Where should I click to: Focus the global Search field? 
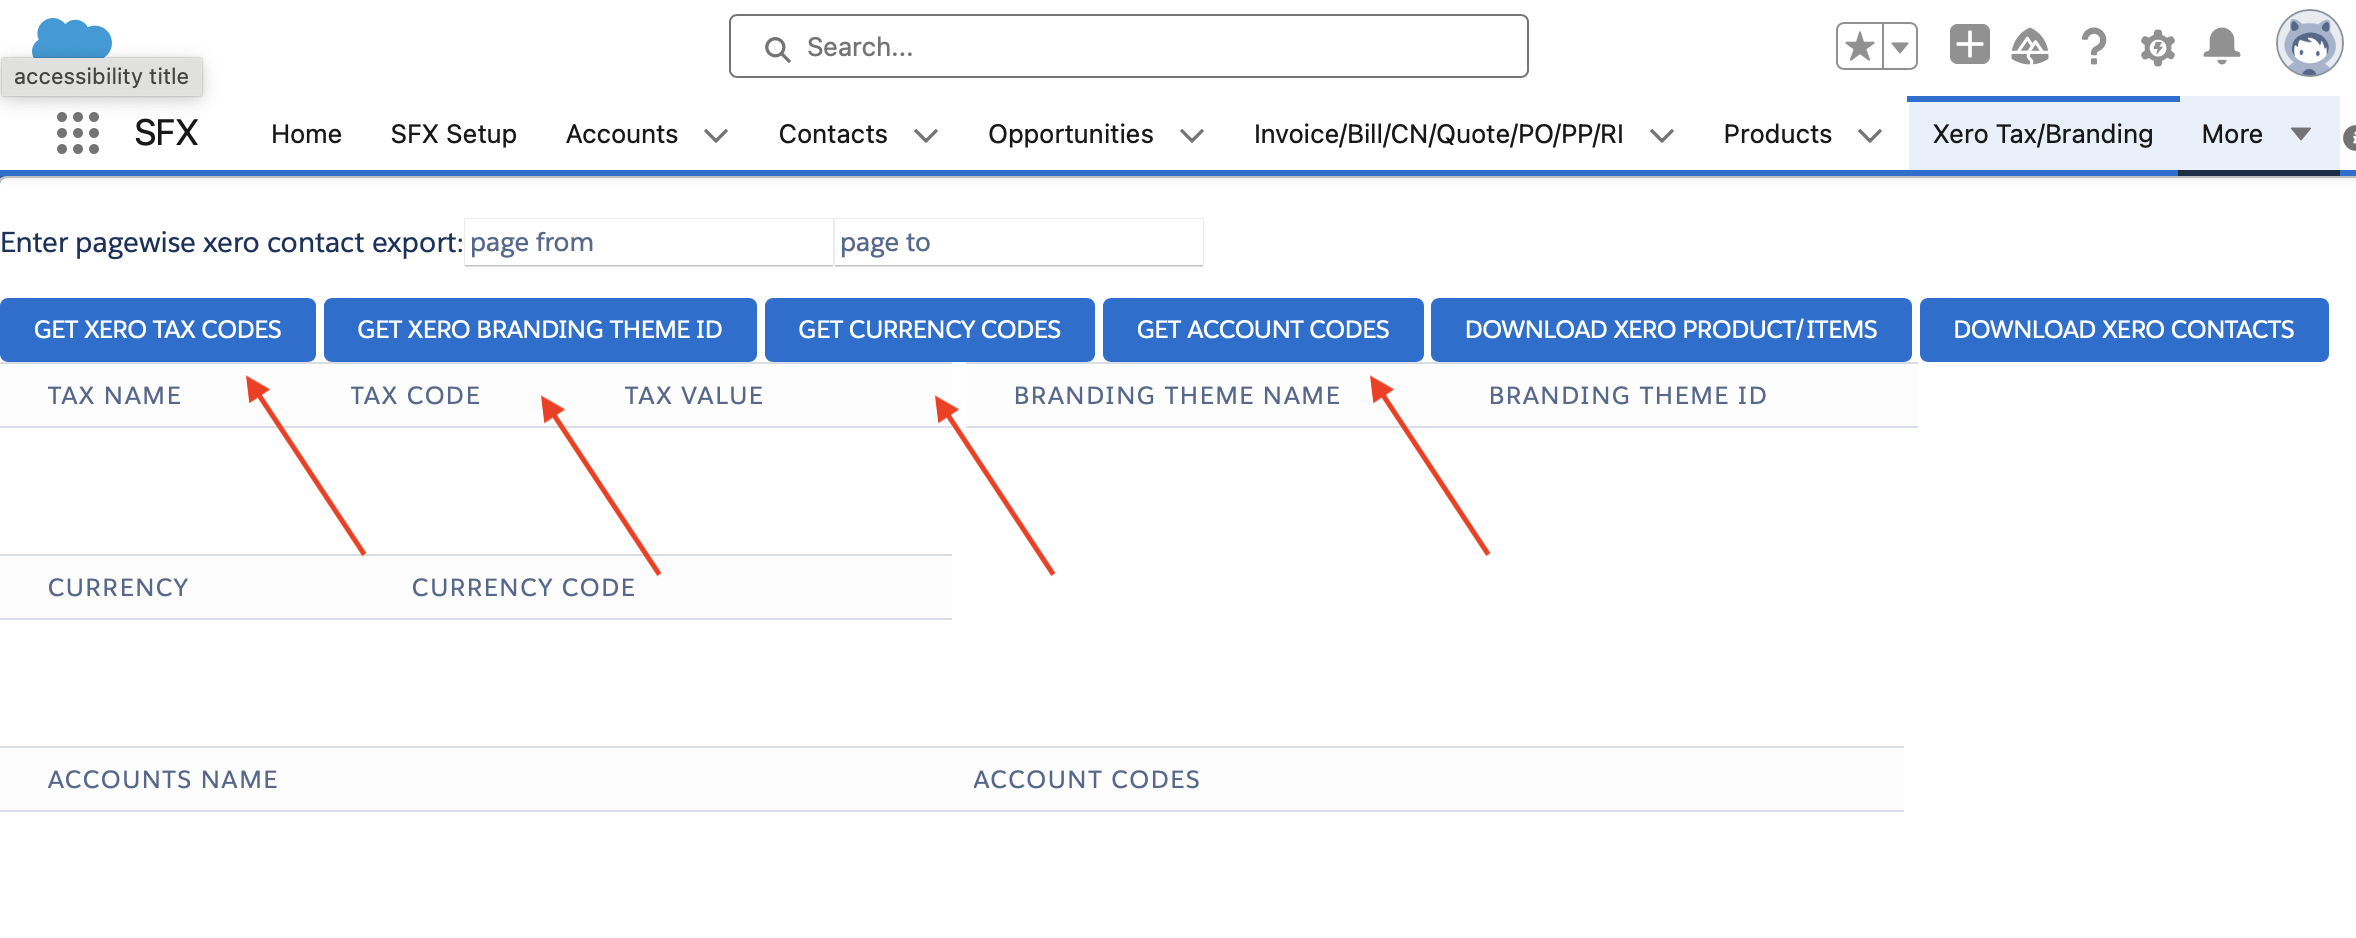1128,46
